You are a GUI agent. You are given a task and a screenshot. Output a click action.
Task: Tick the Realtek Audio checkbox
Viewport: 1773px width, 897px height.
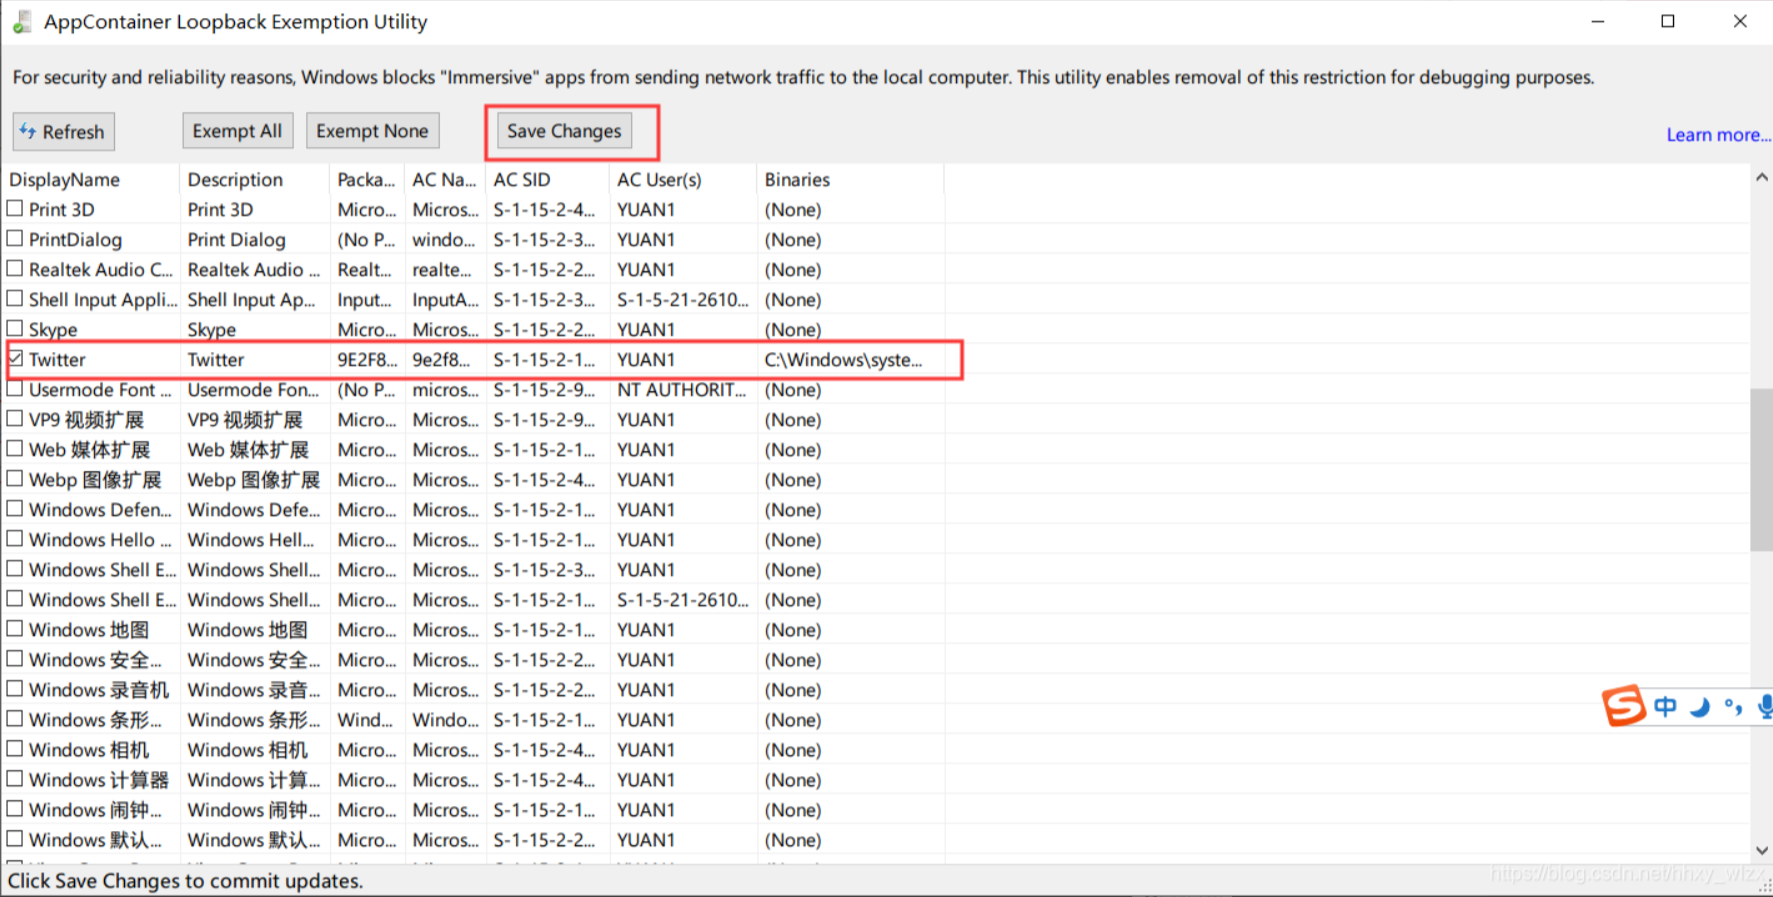point(15,269)
